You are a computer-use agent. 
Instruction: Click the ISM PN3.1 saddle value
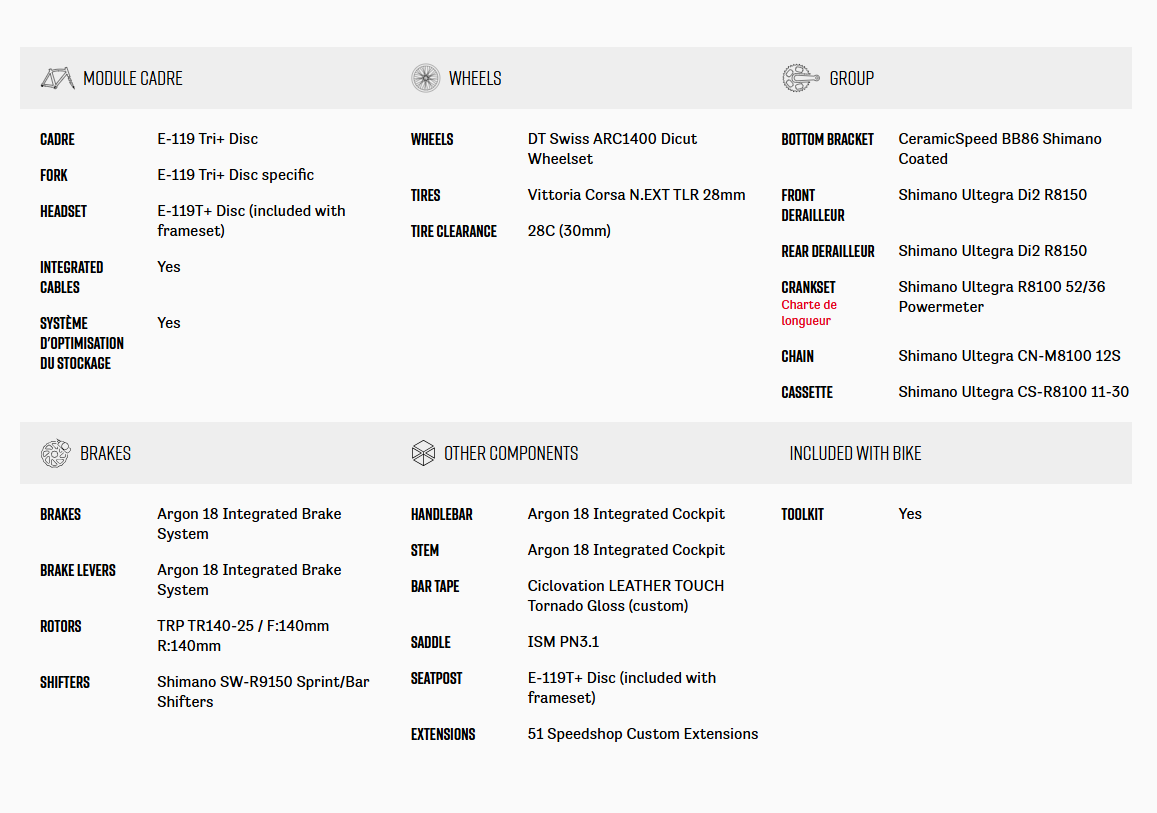tap(563, 642)
